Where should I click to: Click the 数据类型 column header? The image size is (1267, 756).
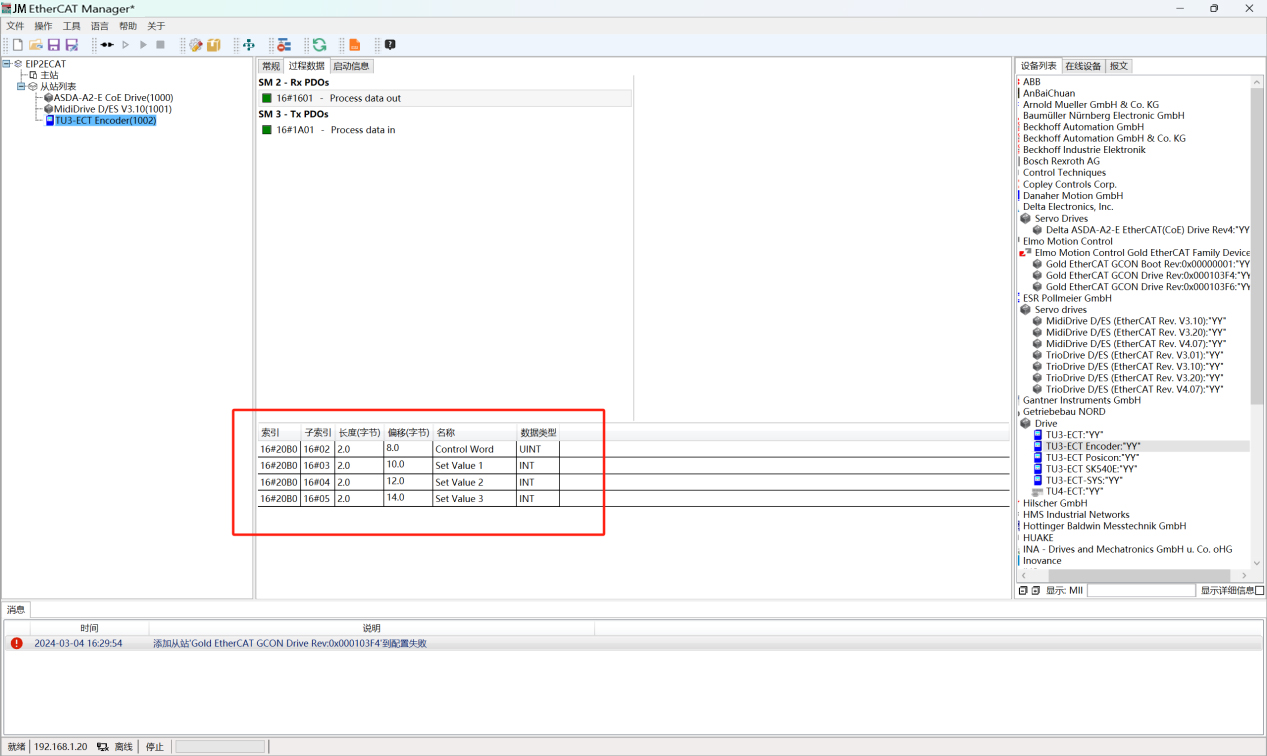538,432
